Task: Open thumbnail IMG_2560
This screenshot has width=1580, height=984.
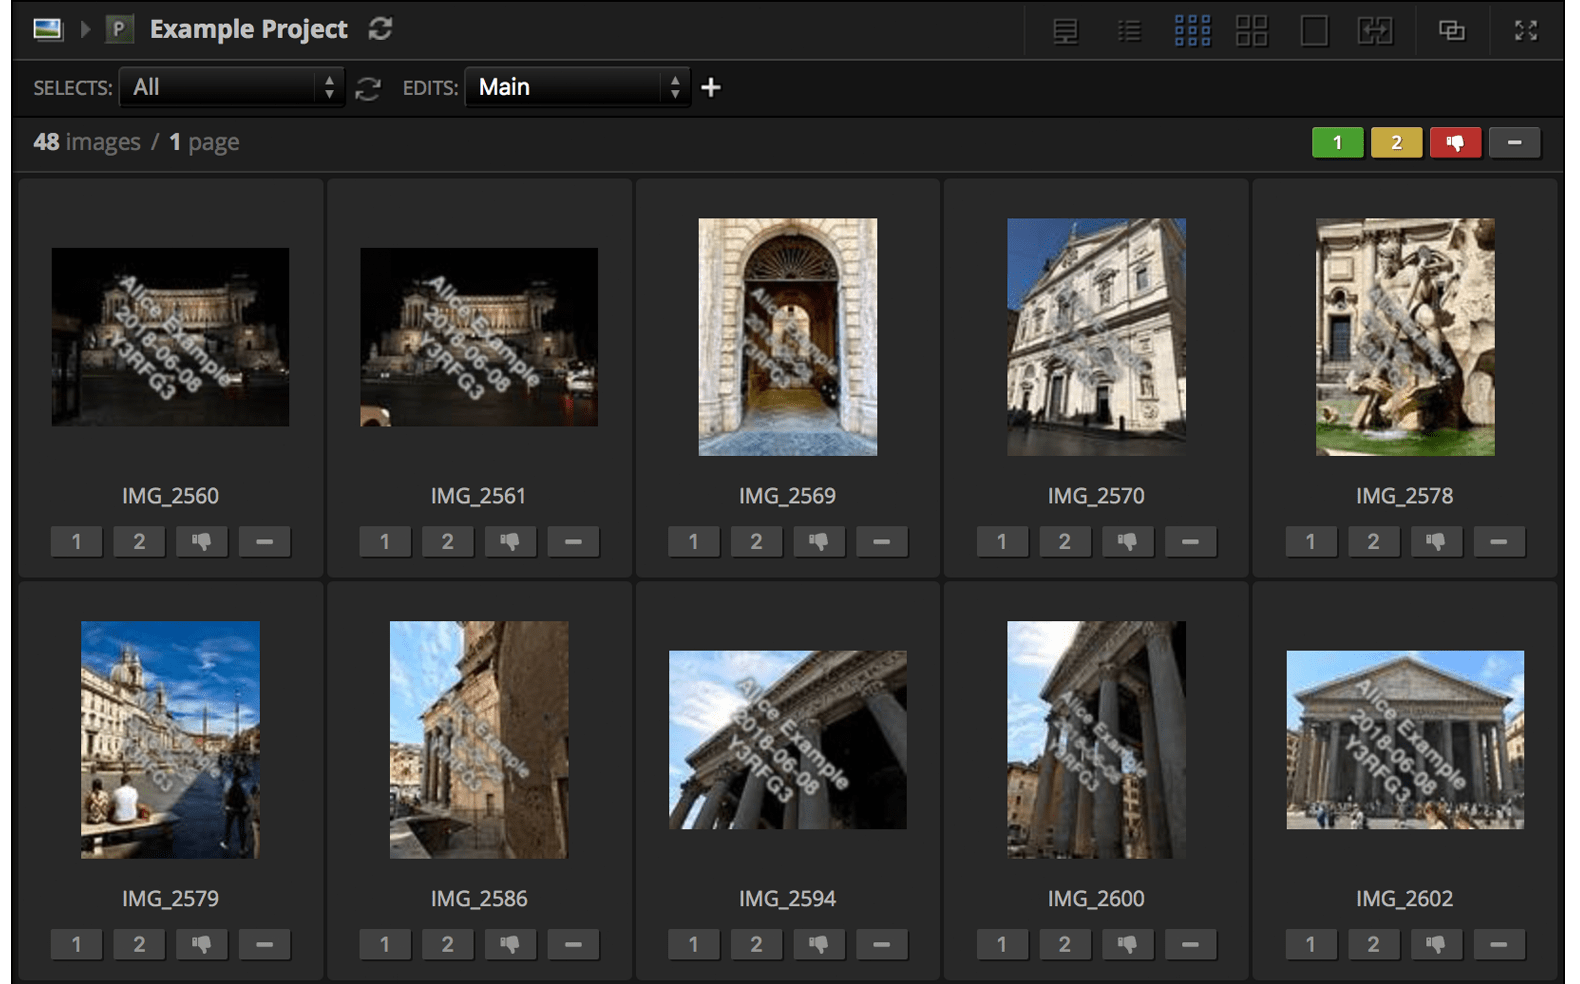Action: (170, 337)
